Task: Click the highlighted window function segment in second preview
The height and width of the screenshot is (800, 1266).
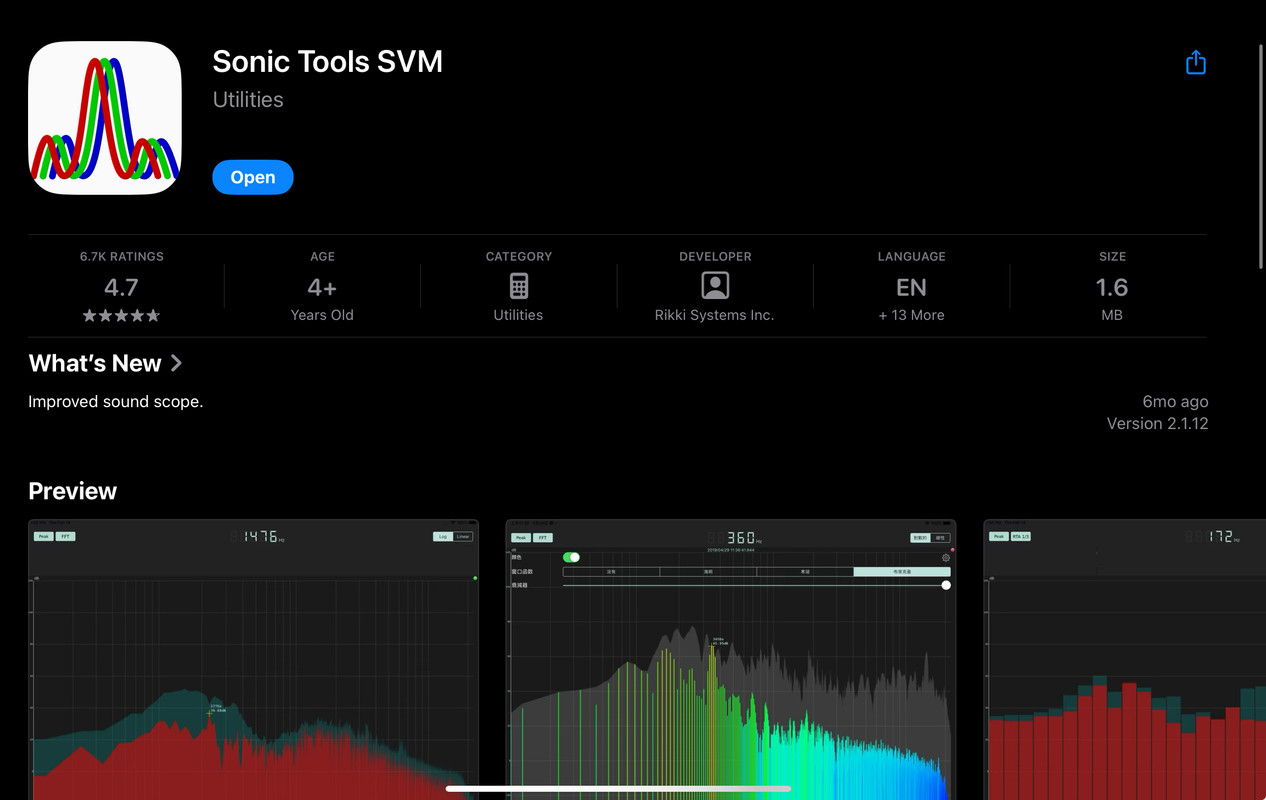Action: click(x=902, y=572)
